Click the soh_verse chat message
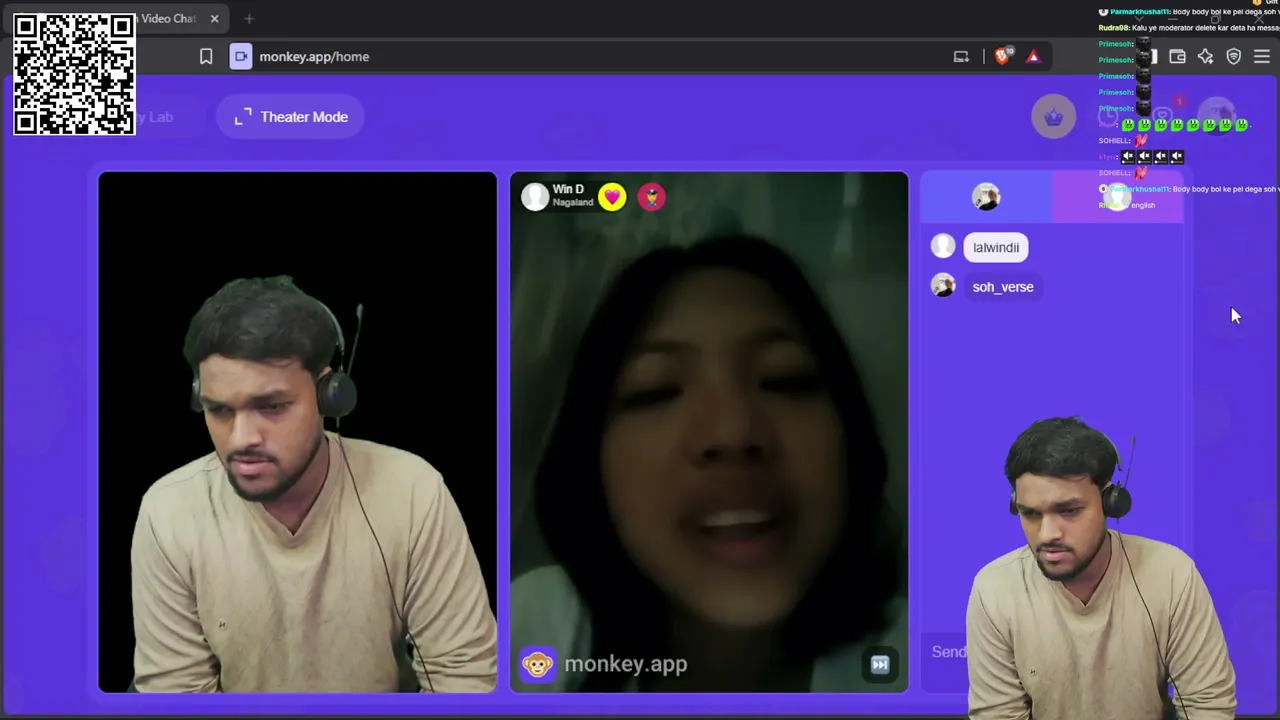 (1003, 287)
